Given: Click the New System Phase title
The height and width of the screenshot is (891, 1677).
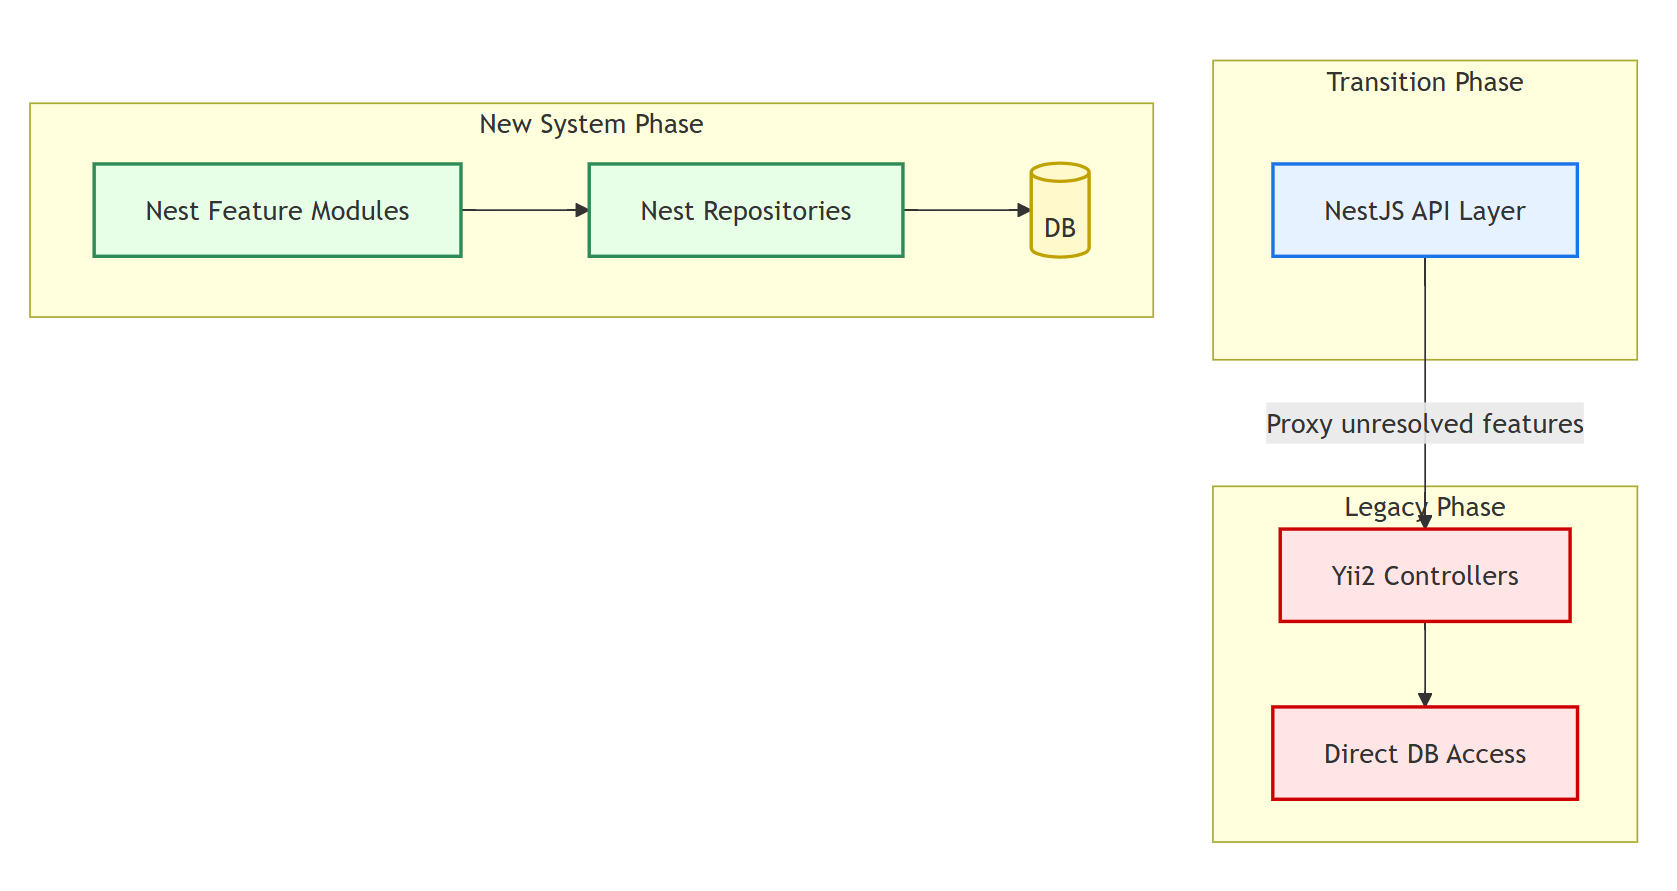Looking at the screenshot, I should point(591,124).
